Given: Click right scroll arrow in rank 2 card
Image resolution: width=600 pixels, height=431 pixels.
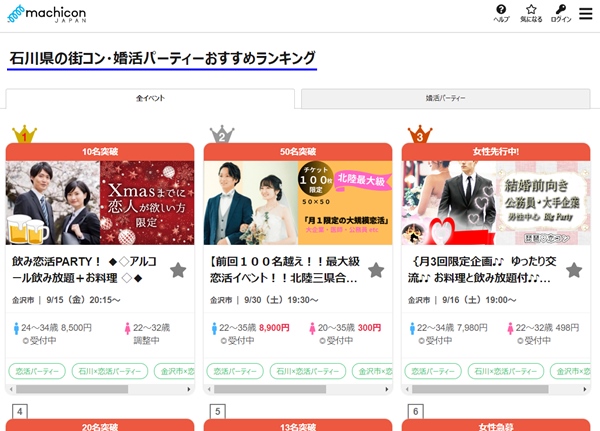Looking at the screenshot, I should (x=387, y=389).
